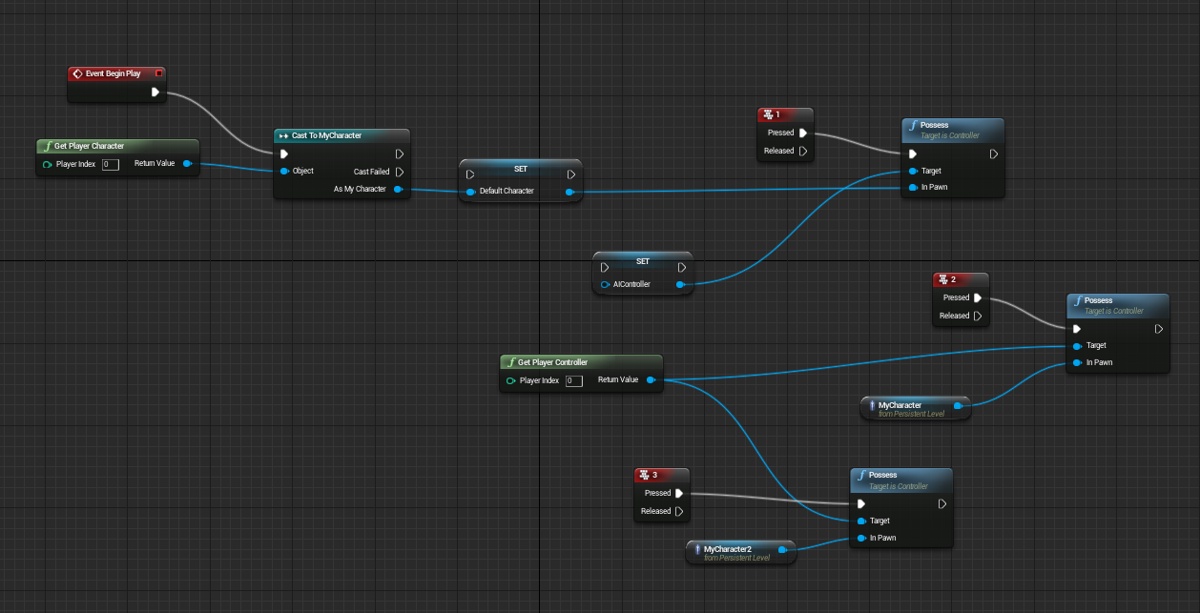This screenshot has width=1200, height=613.
Task: Click the Player Index pin on Get Player Controller
Action: (x=511, y=380)
